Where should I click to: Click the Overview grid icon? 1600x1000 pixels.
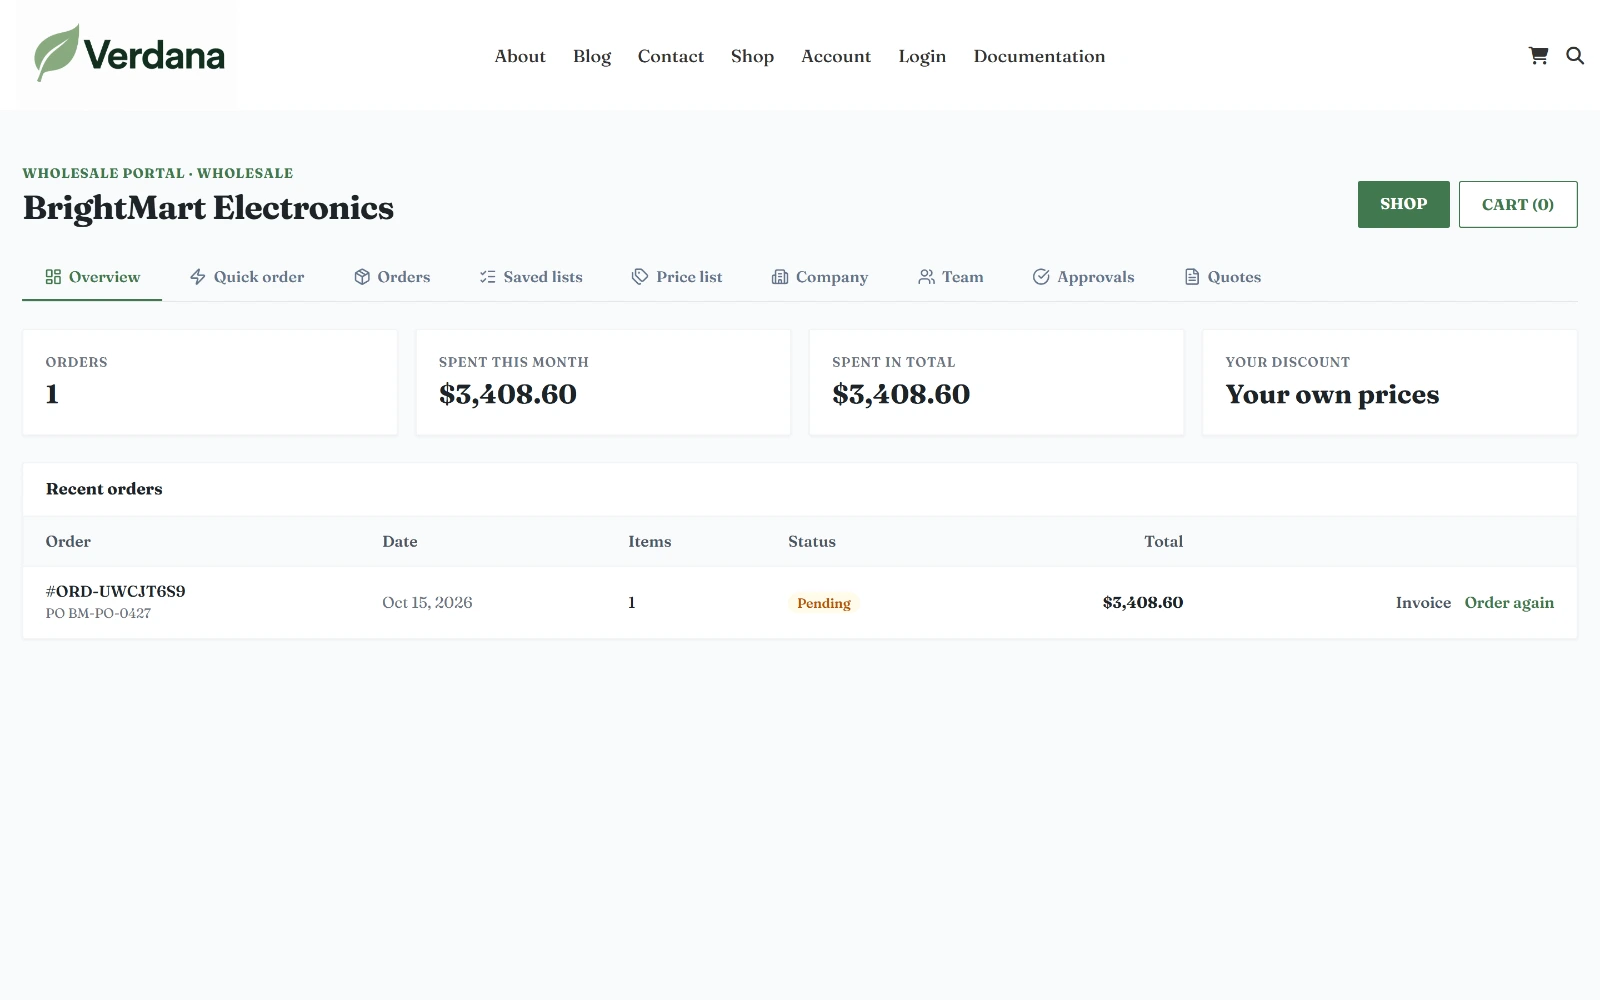[53, 277]
